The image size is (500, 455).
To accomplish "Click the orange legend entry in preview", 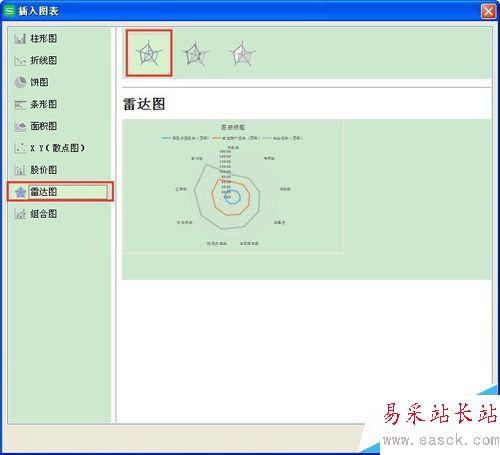I will coord(236,138).
